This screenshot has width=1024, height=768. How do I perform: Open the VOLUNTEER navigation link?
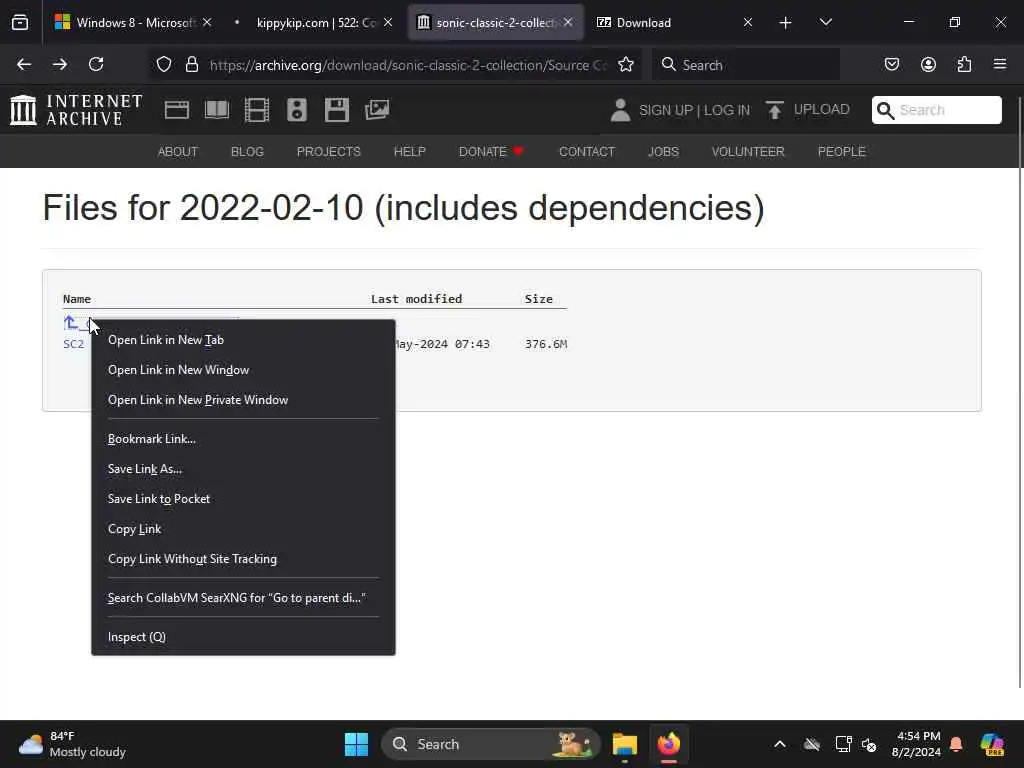pyautogui.click(x=748, y=152)
